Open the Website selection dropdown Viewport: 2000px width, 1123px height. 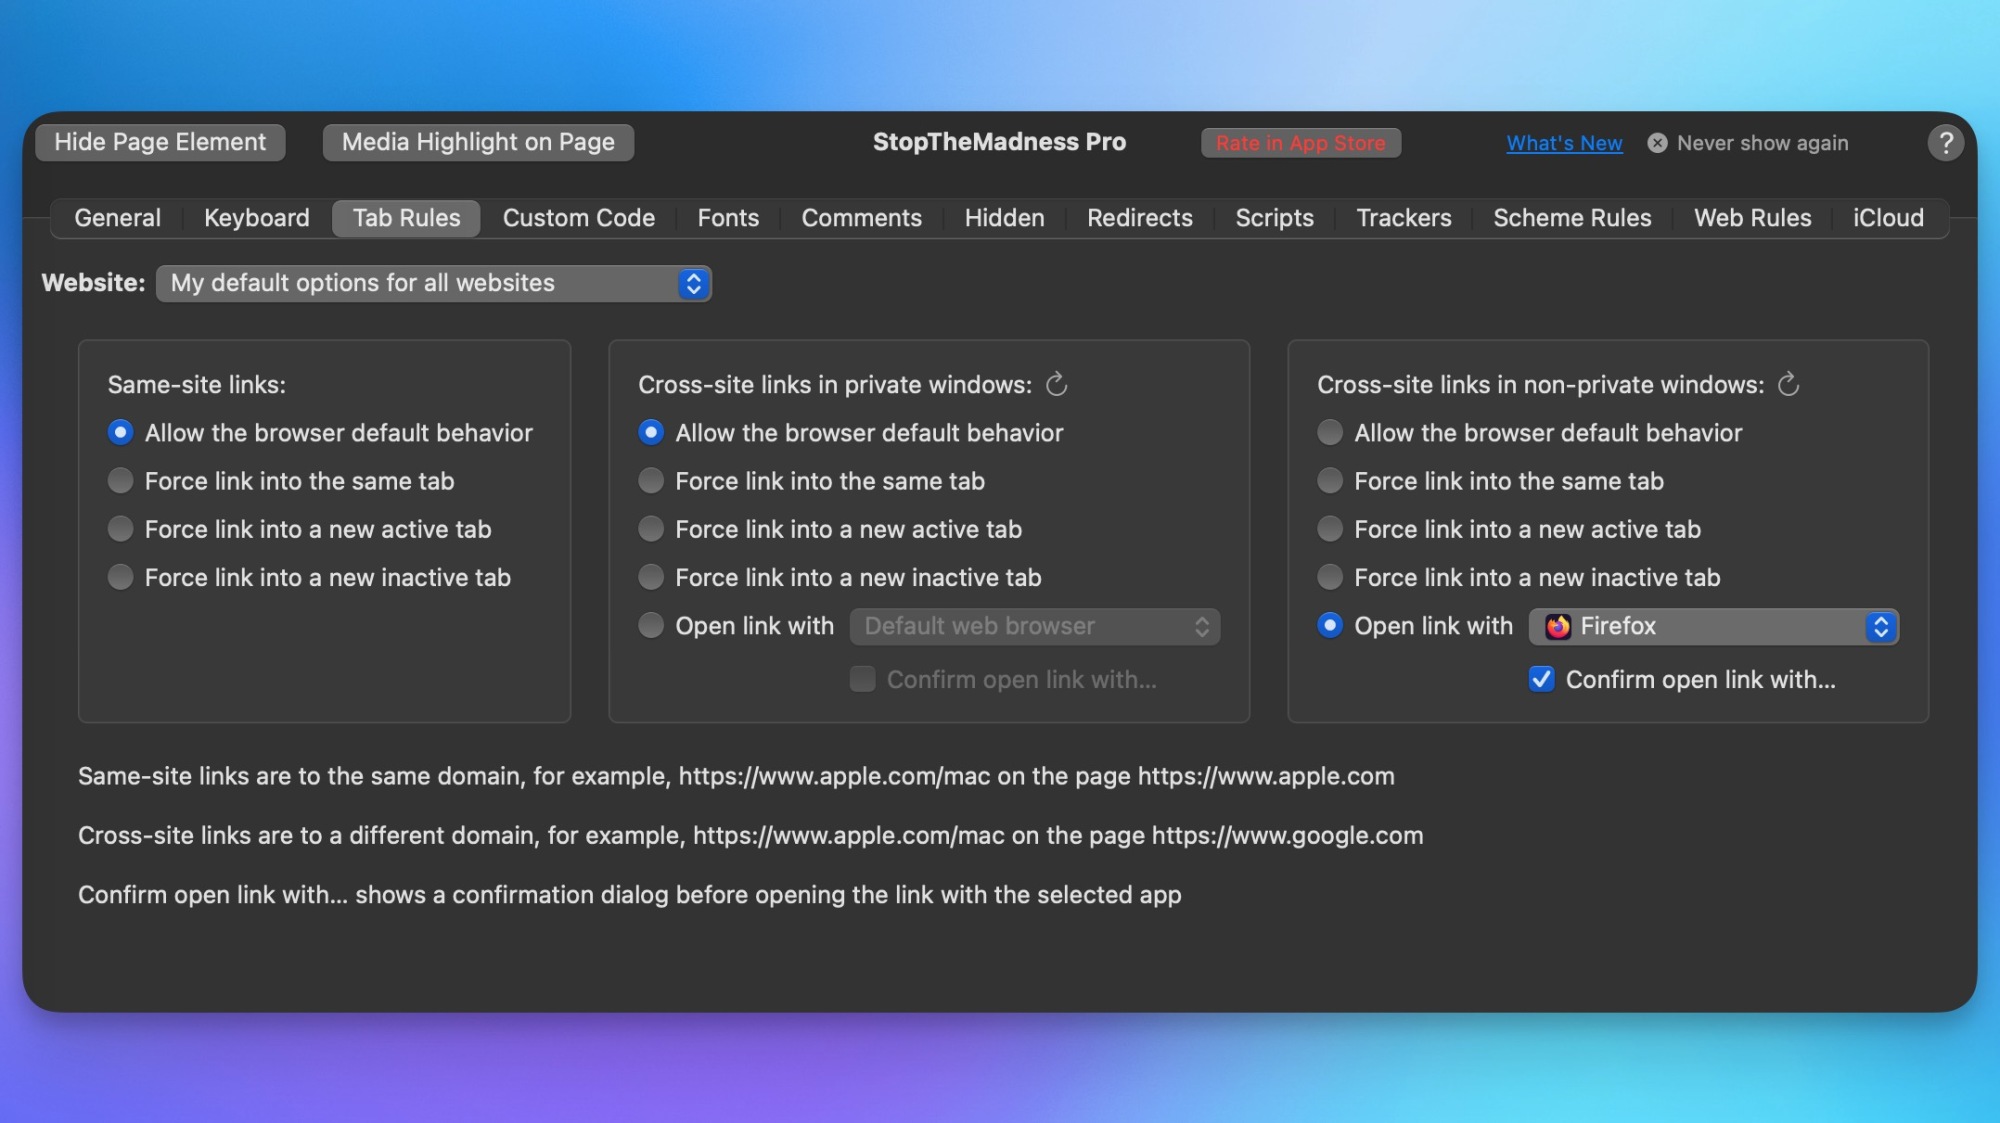[434, 283]
